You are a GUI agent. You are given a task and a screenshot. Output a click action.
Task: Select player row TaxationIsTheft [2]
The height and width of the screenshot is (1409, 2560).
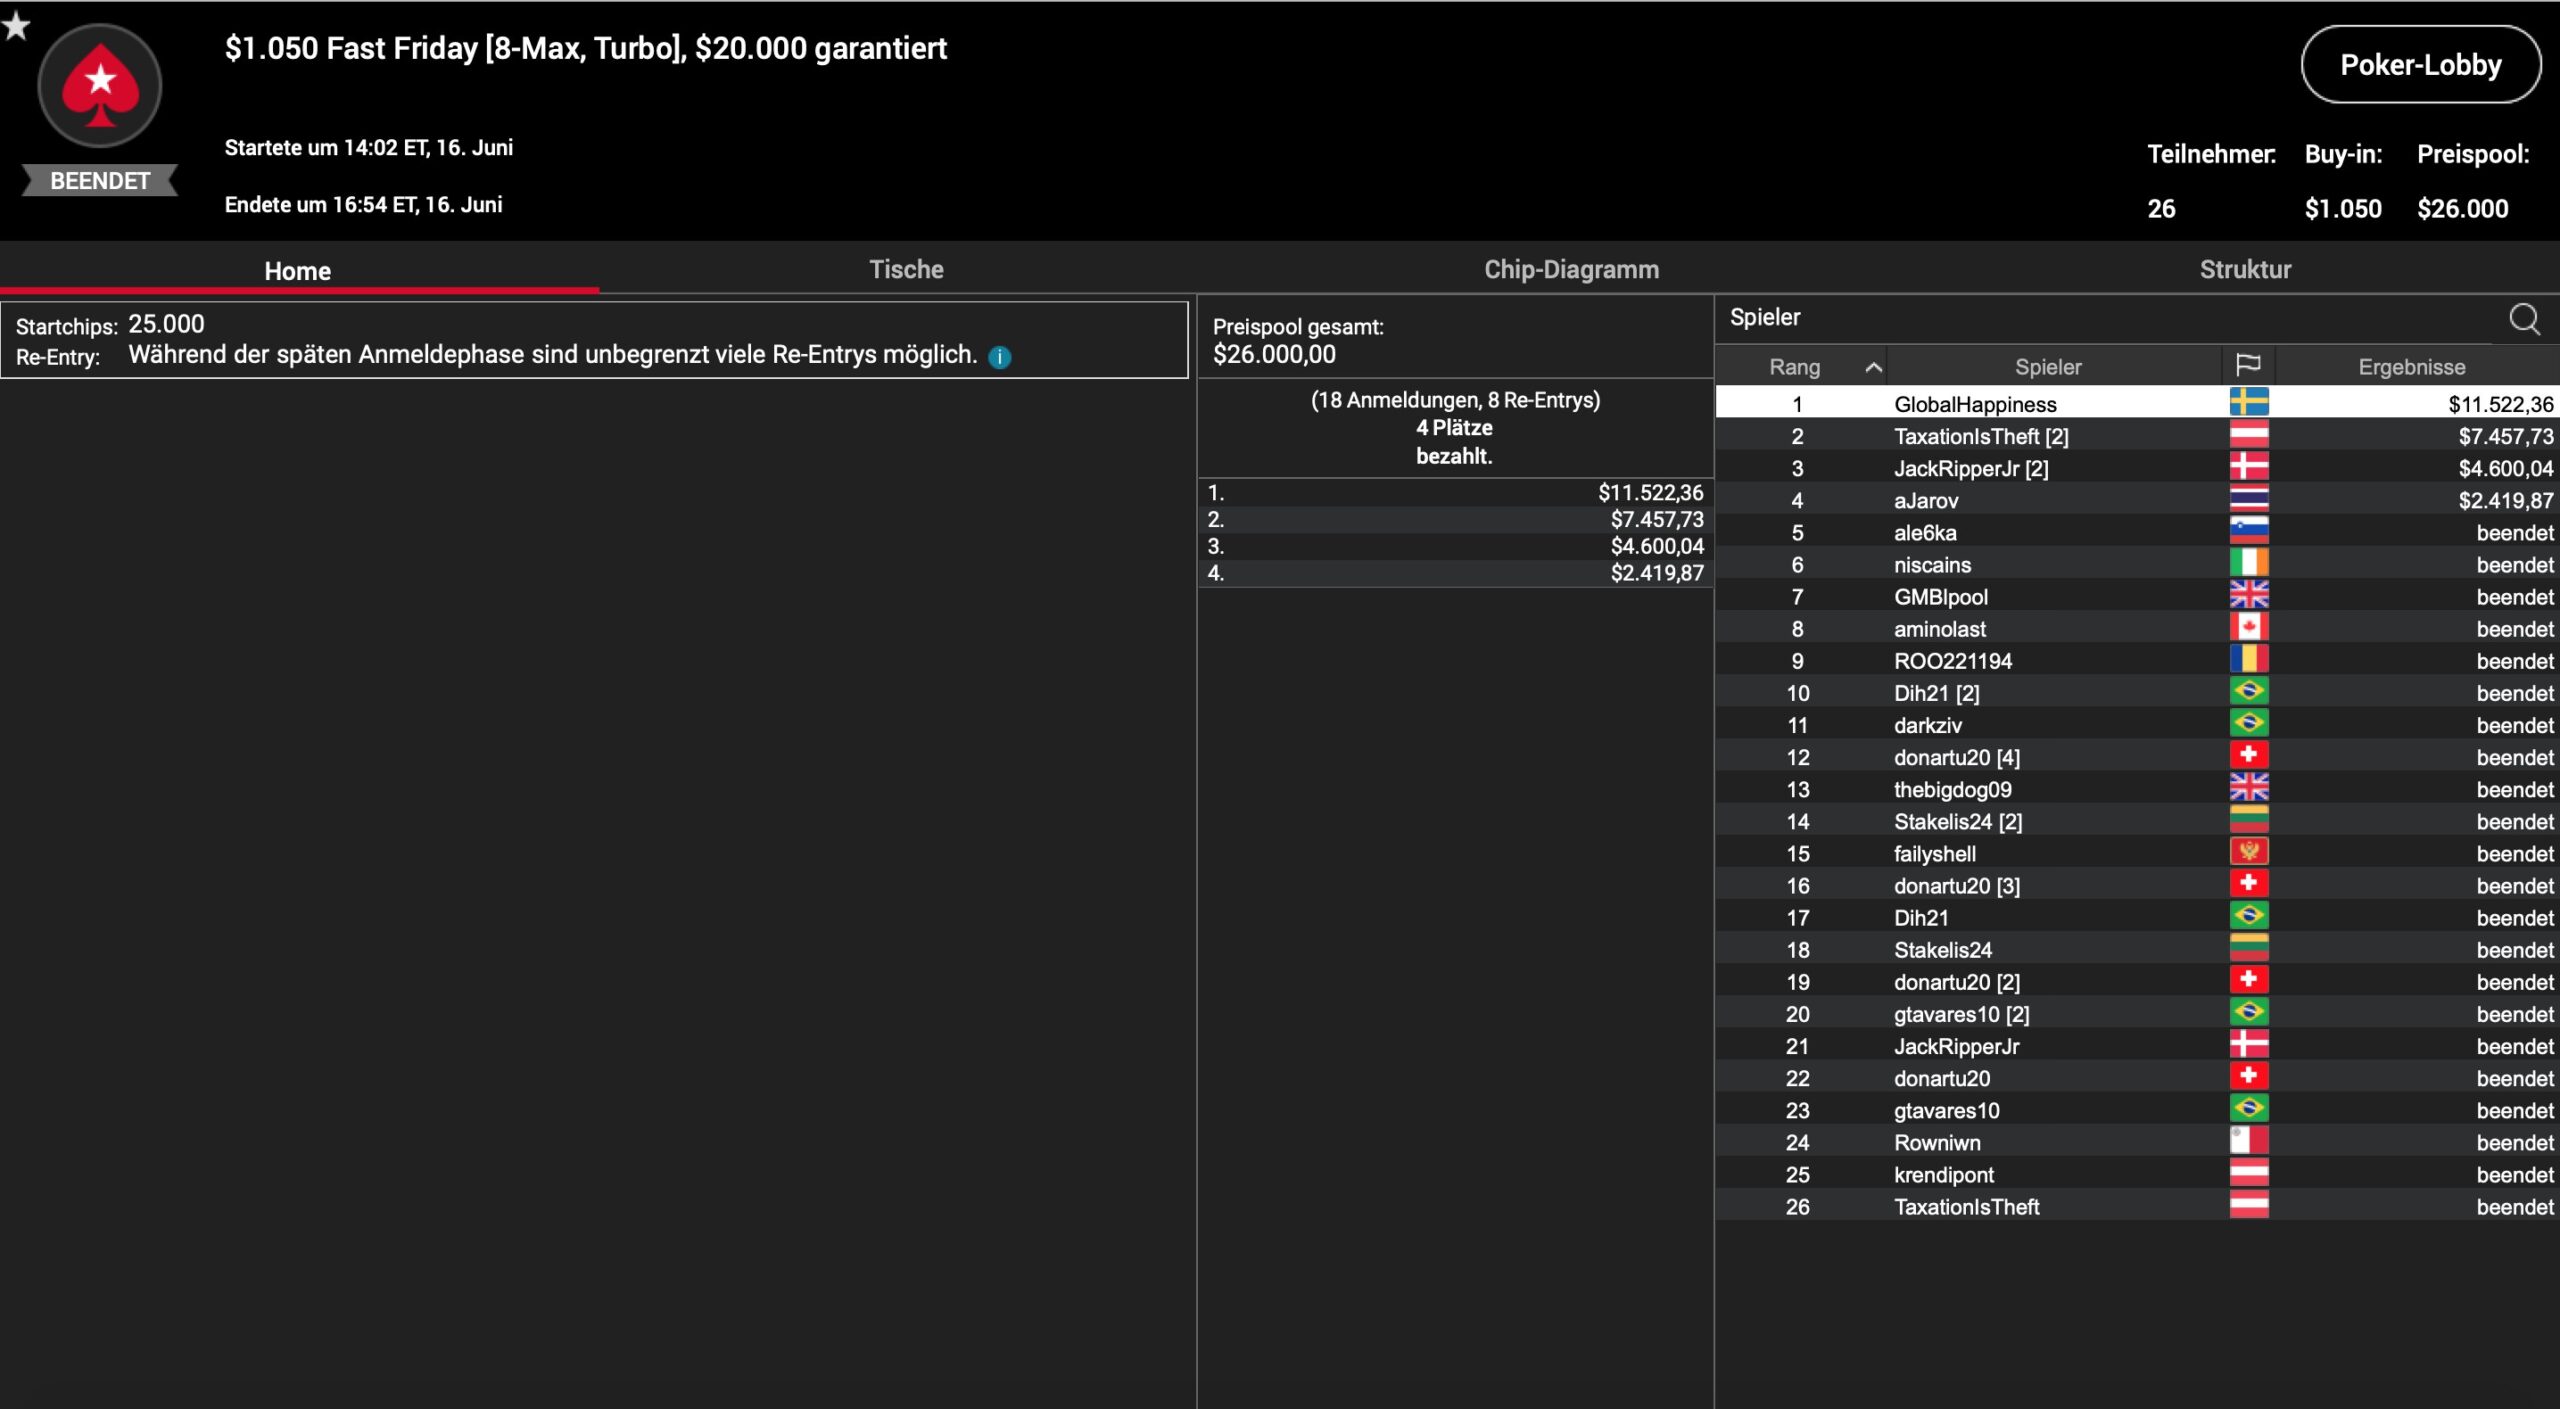pyautogui.click(x=1980, y=436)
